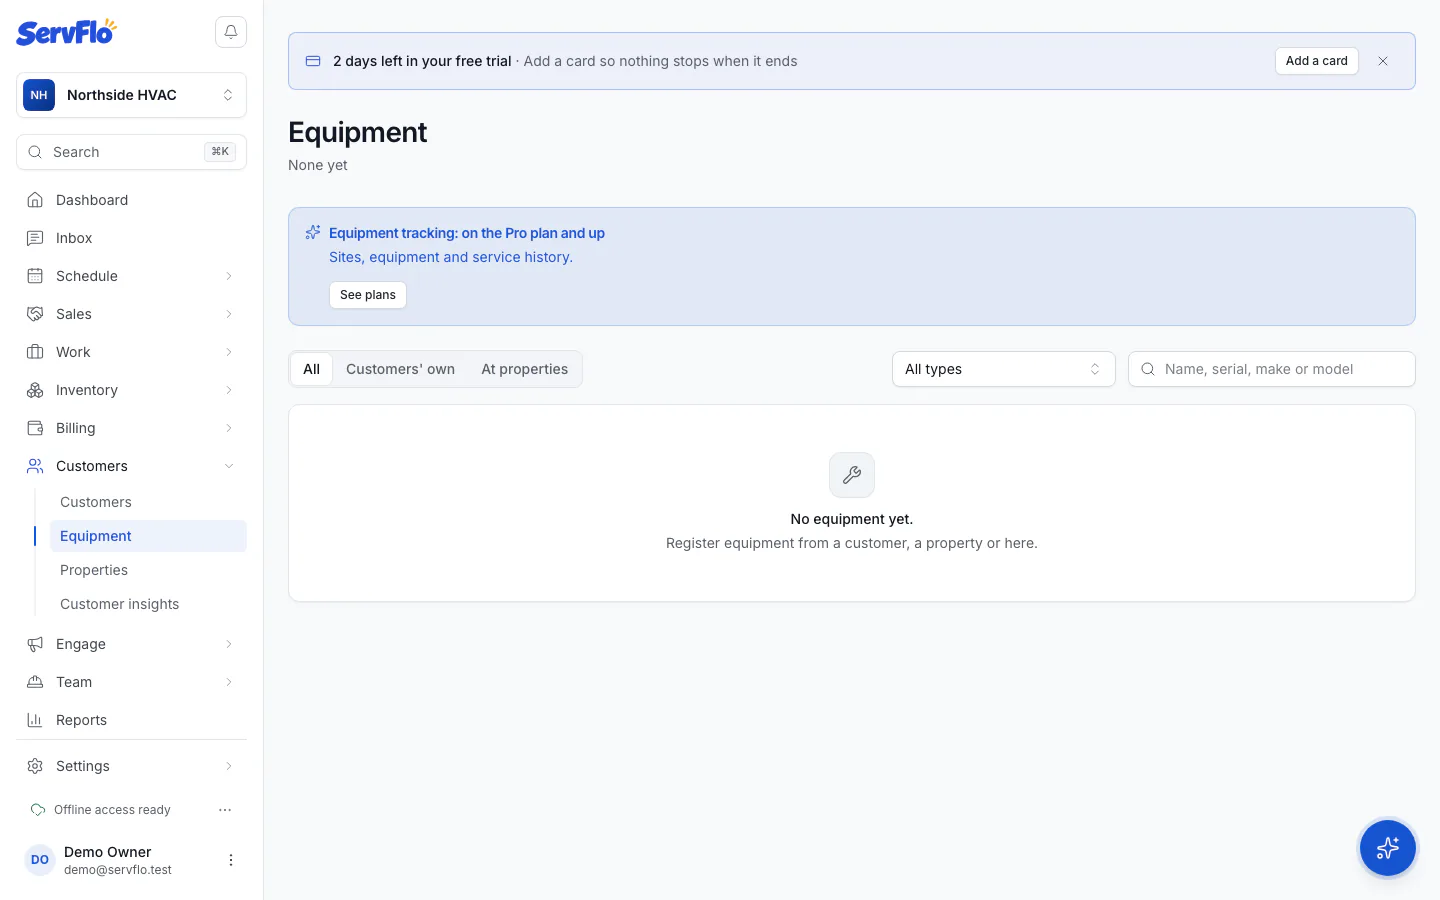Expand the Settings menu chevron
Screen dimensions: 1440x900
tap(229, 766)
